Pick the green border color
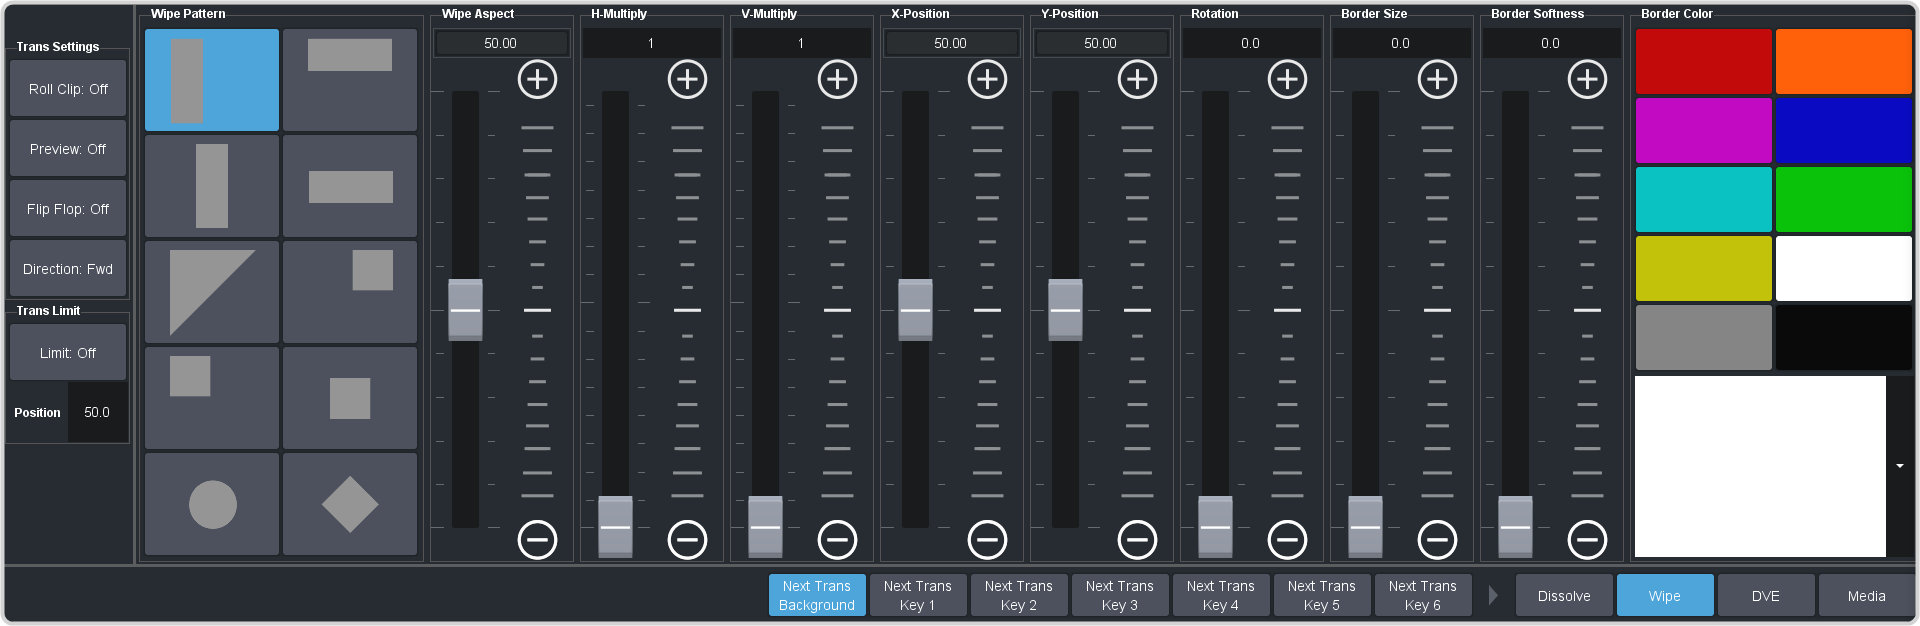Viewport: 1920px width, 626px height. point(1844,199)
